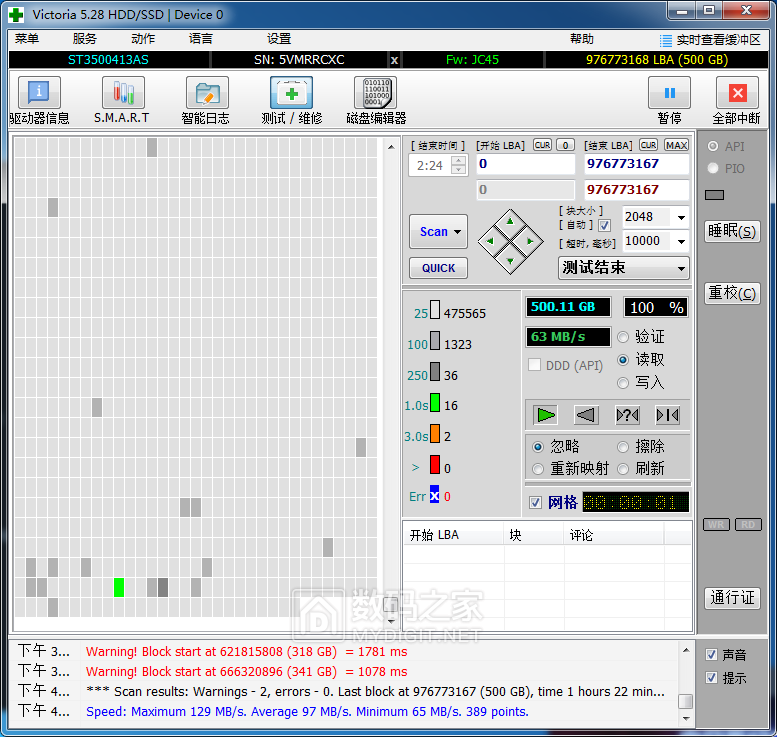
Task: Toggle the hints (提示) checkbox
Action: click(x=712, y=678)
